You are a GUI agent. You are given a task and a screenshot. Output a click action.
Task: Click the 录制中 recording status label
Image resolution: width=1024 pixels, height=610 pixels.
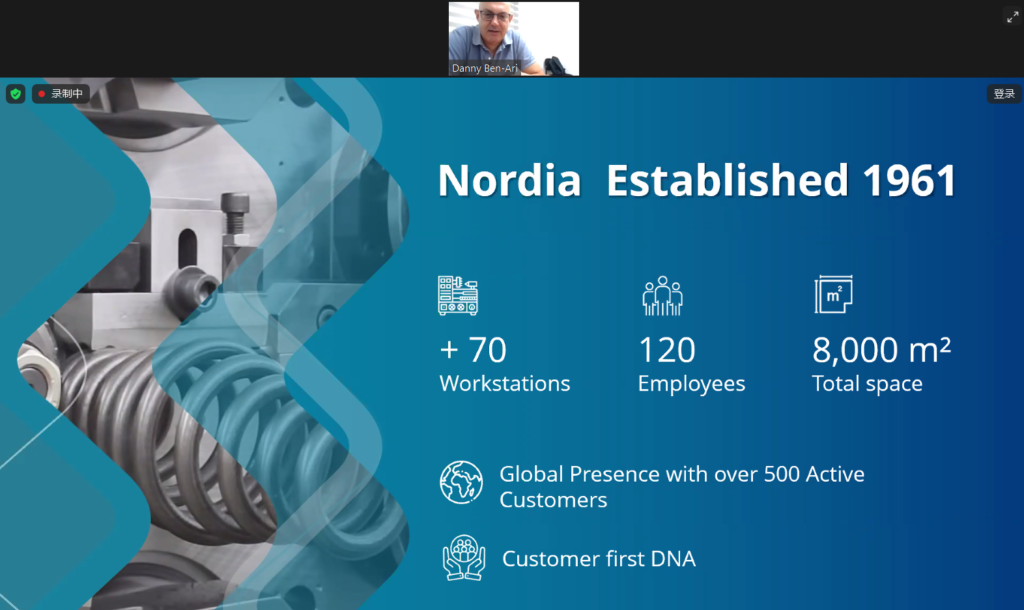pos(69,94)
